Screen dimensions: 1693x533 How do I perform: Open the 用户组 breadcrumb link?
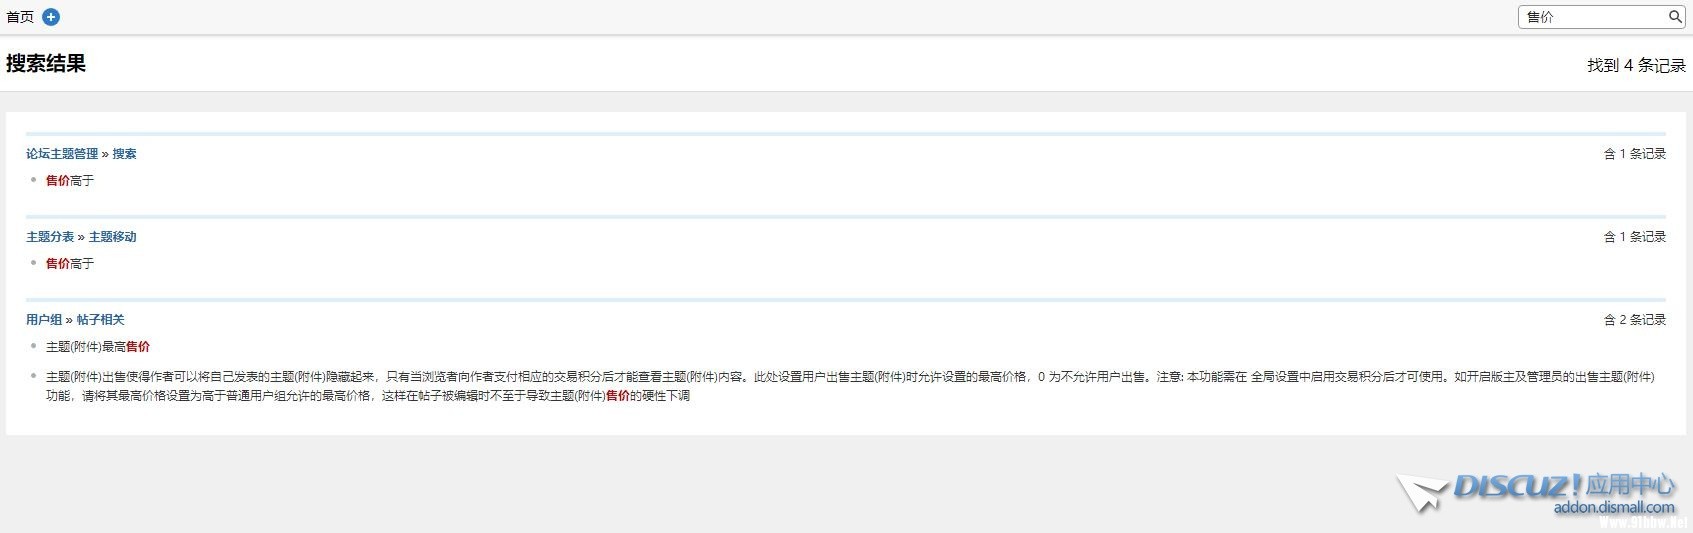(44, 320)
